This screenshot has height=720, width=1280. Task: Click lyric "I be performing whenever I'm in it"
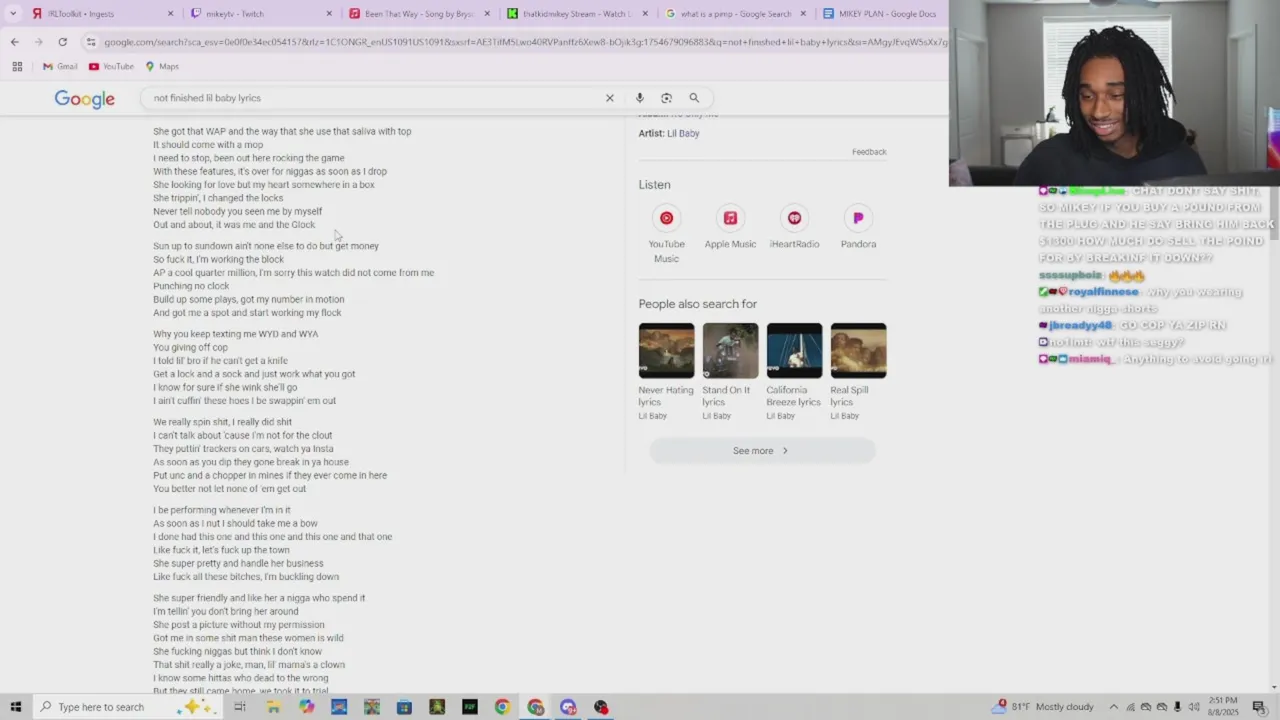tap(222, 510)
